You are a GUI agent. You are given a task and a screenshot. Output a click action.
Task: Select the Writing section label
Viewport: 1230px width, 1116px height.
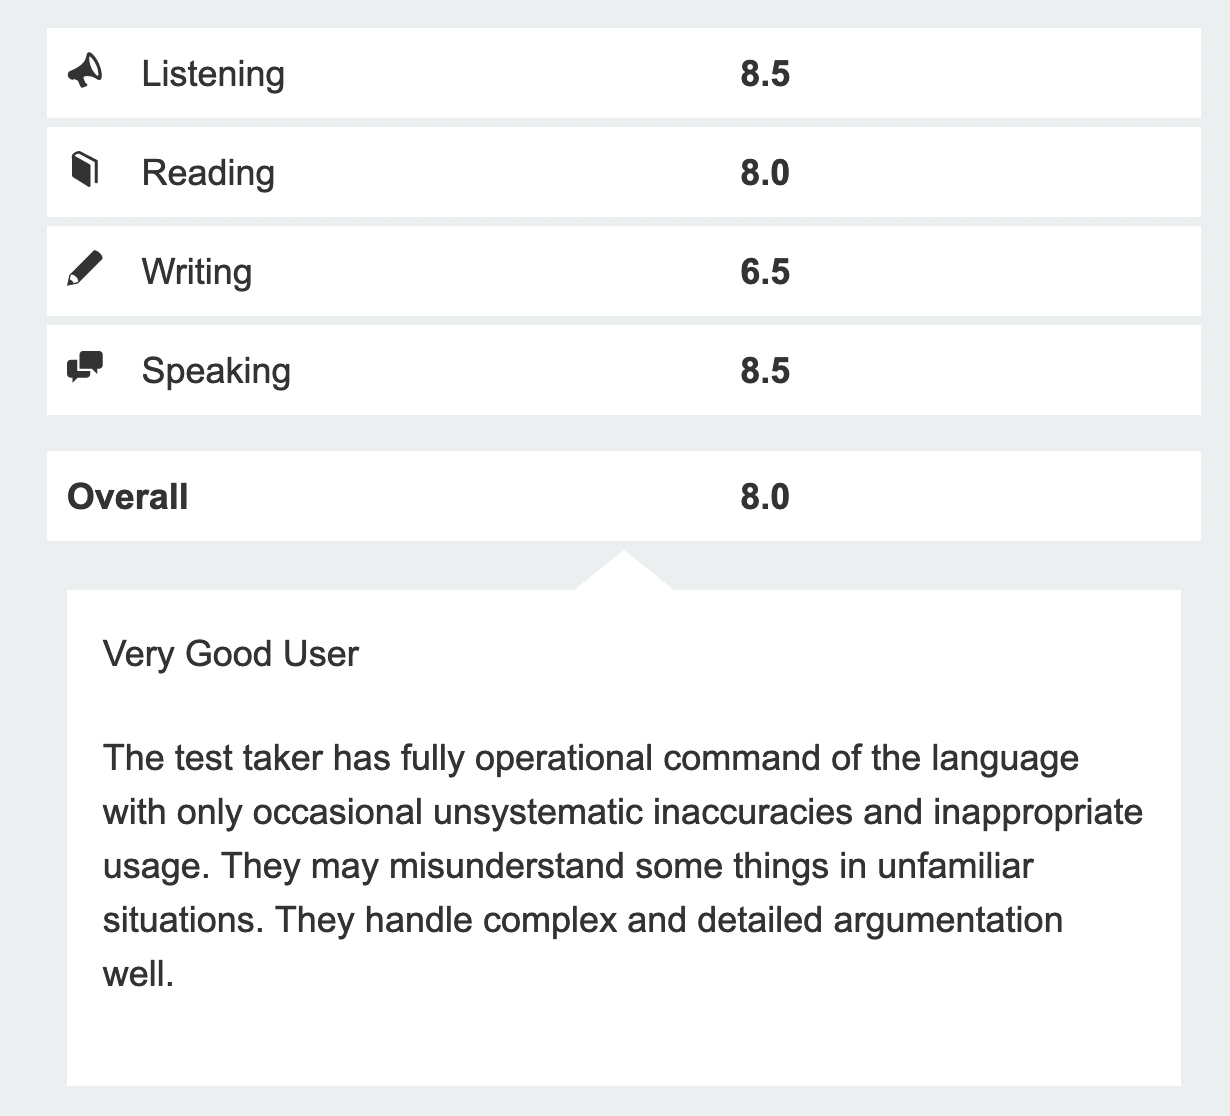197,272
